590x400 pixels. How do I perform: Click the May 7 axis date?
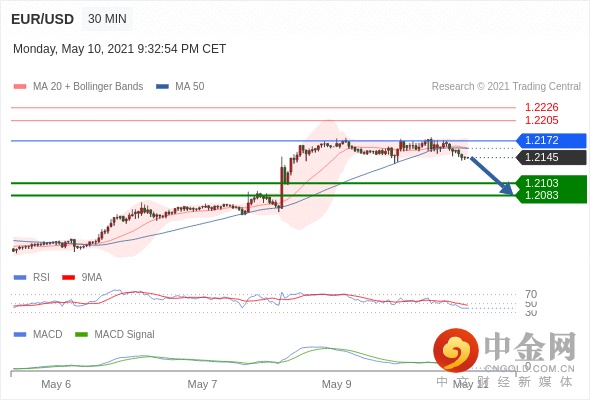point(202,384)
